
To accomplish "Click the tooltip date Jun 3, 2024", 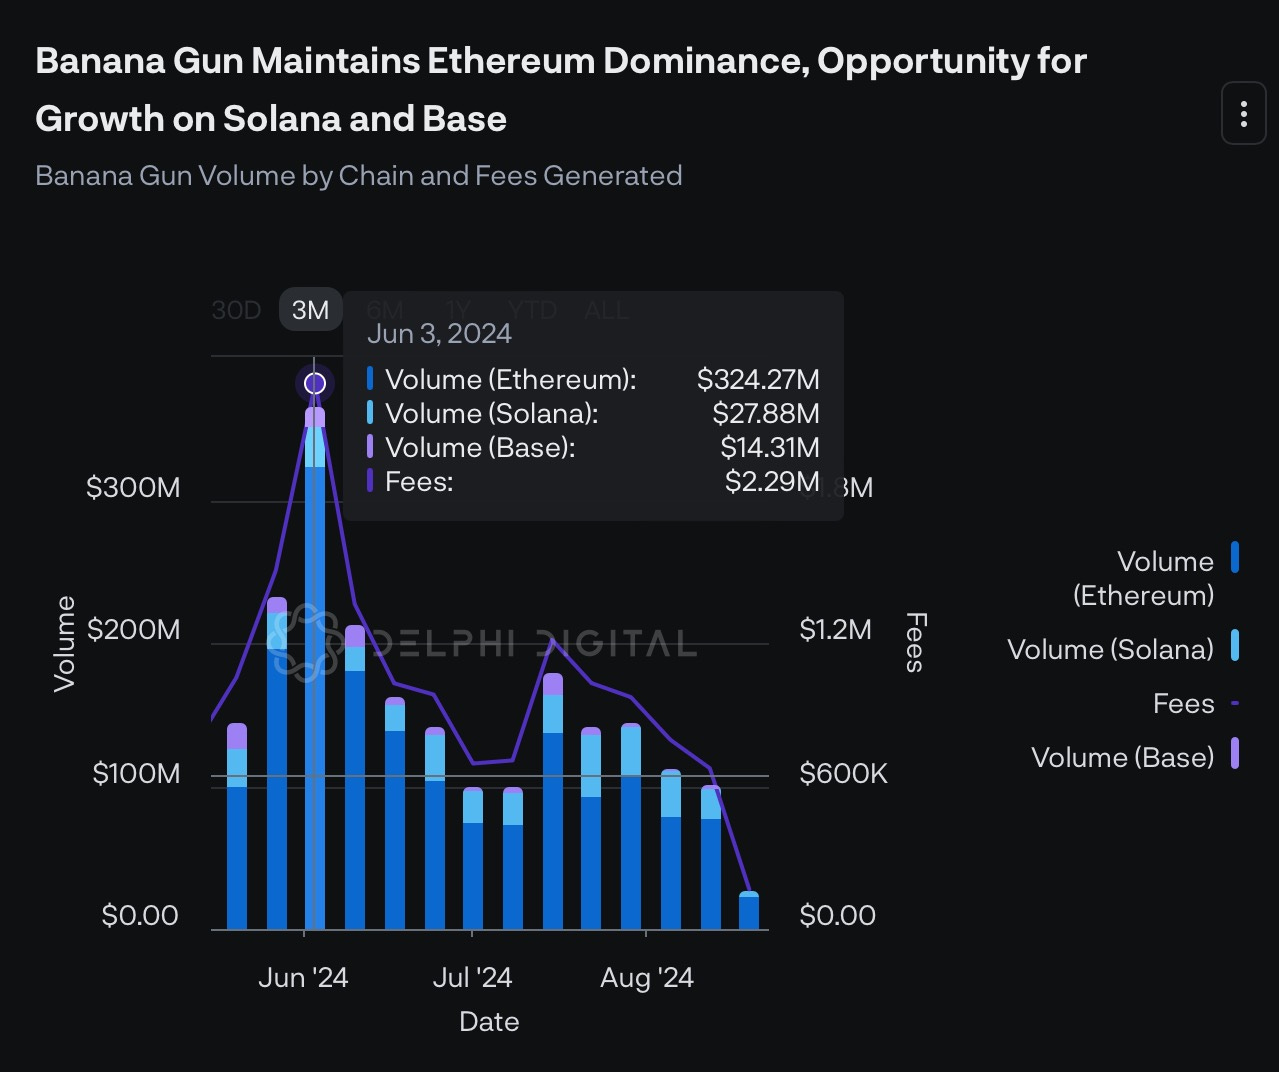I will coord(439,334).
